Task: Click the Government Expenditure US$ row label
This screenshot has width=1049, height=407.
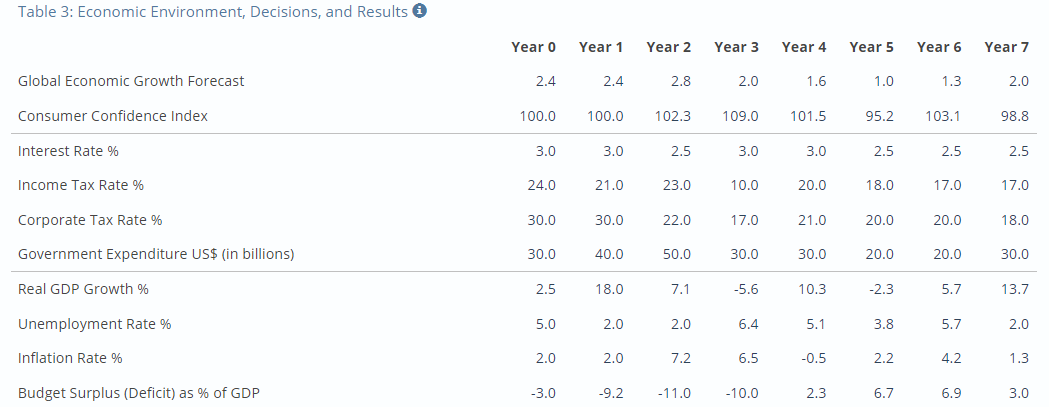Action: coord(156,254)
